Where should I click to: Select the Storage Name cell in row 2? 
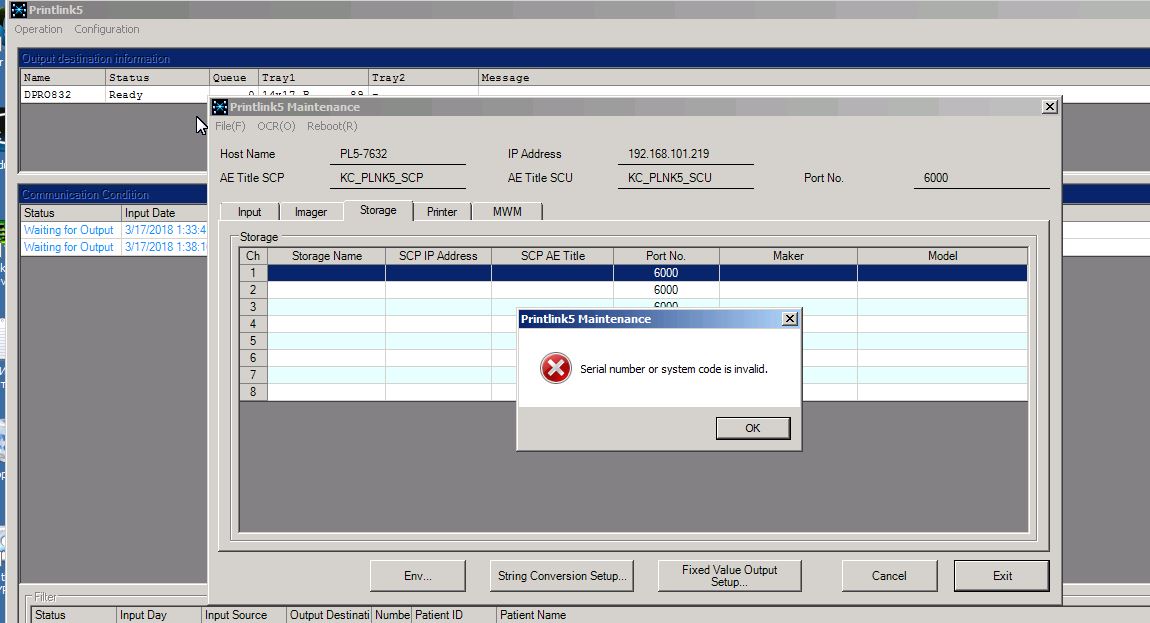[326, 290]
